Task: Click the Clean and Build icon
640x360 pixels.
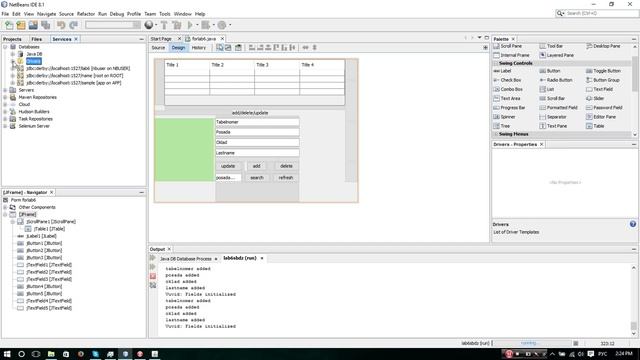Action: click(177, 25)
